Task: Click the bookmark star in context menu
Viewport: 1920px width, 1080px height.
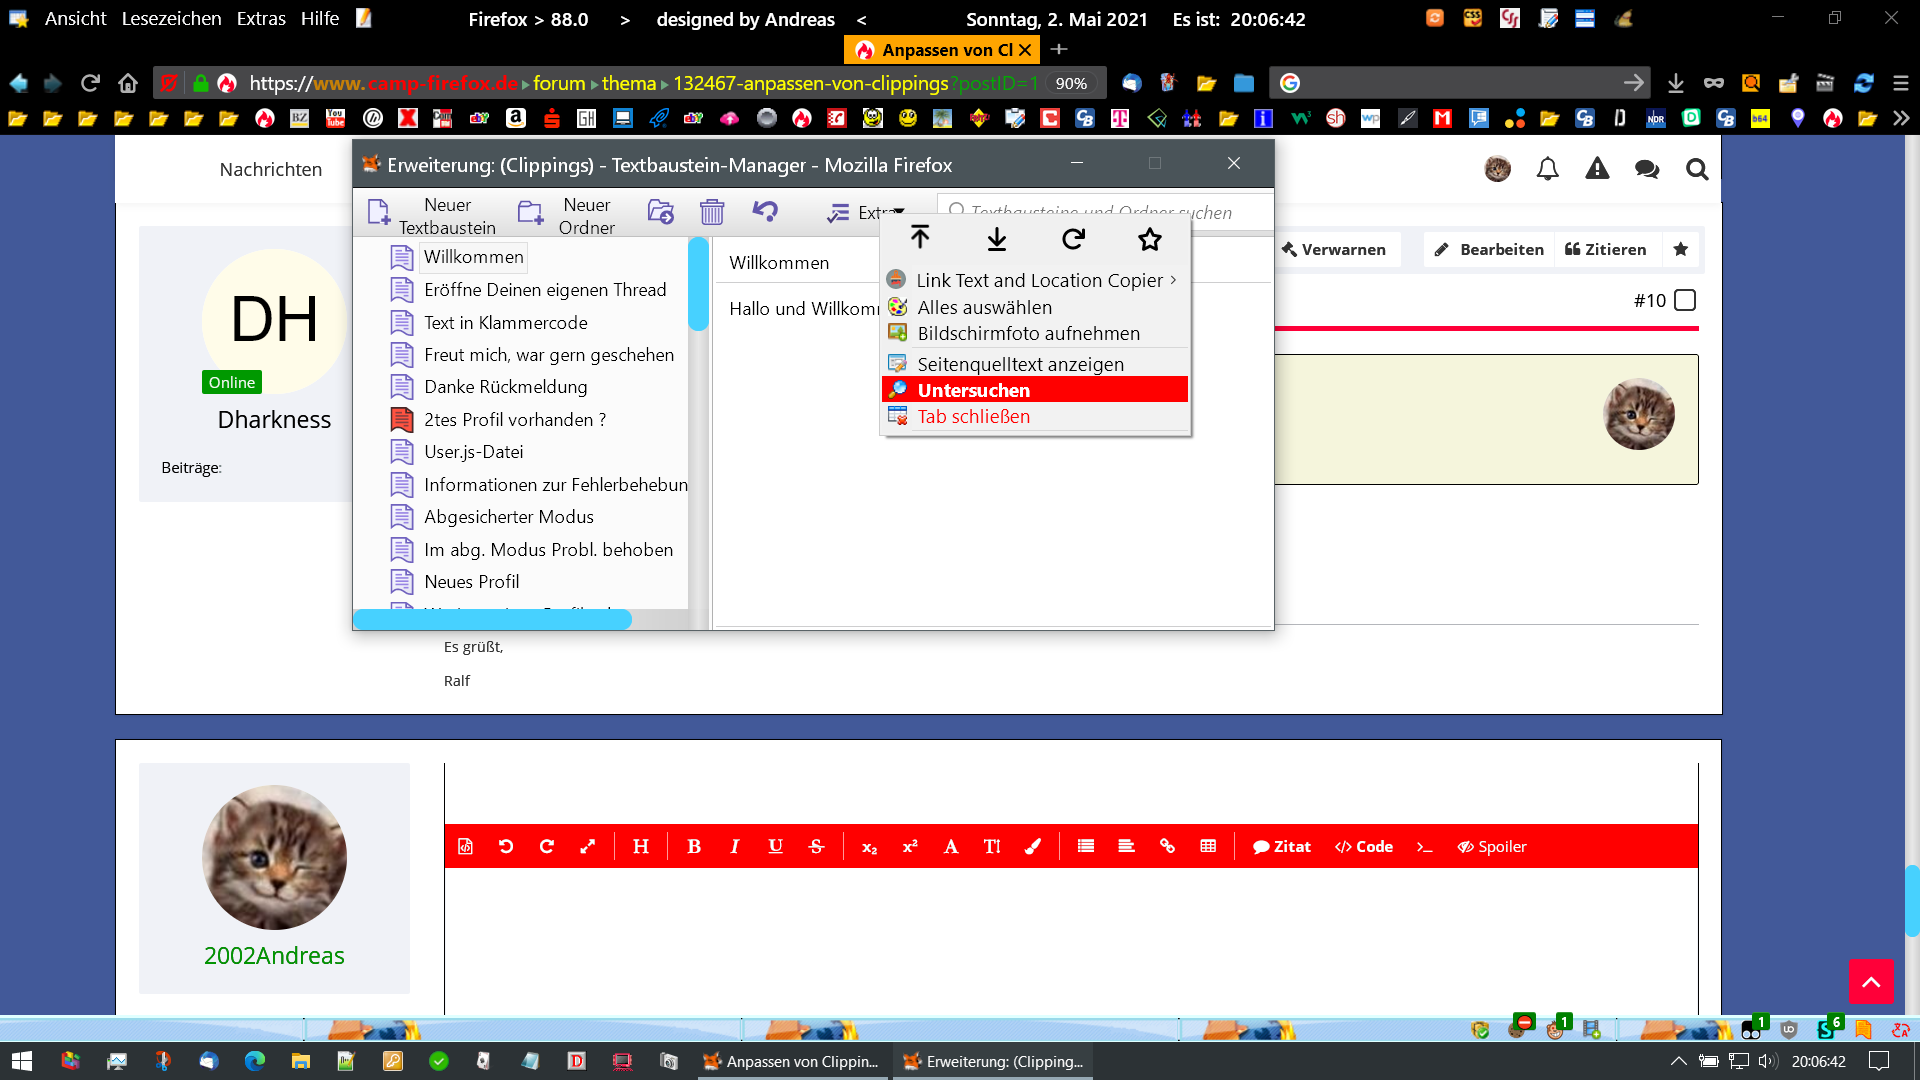Action: click(1150, 239)
